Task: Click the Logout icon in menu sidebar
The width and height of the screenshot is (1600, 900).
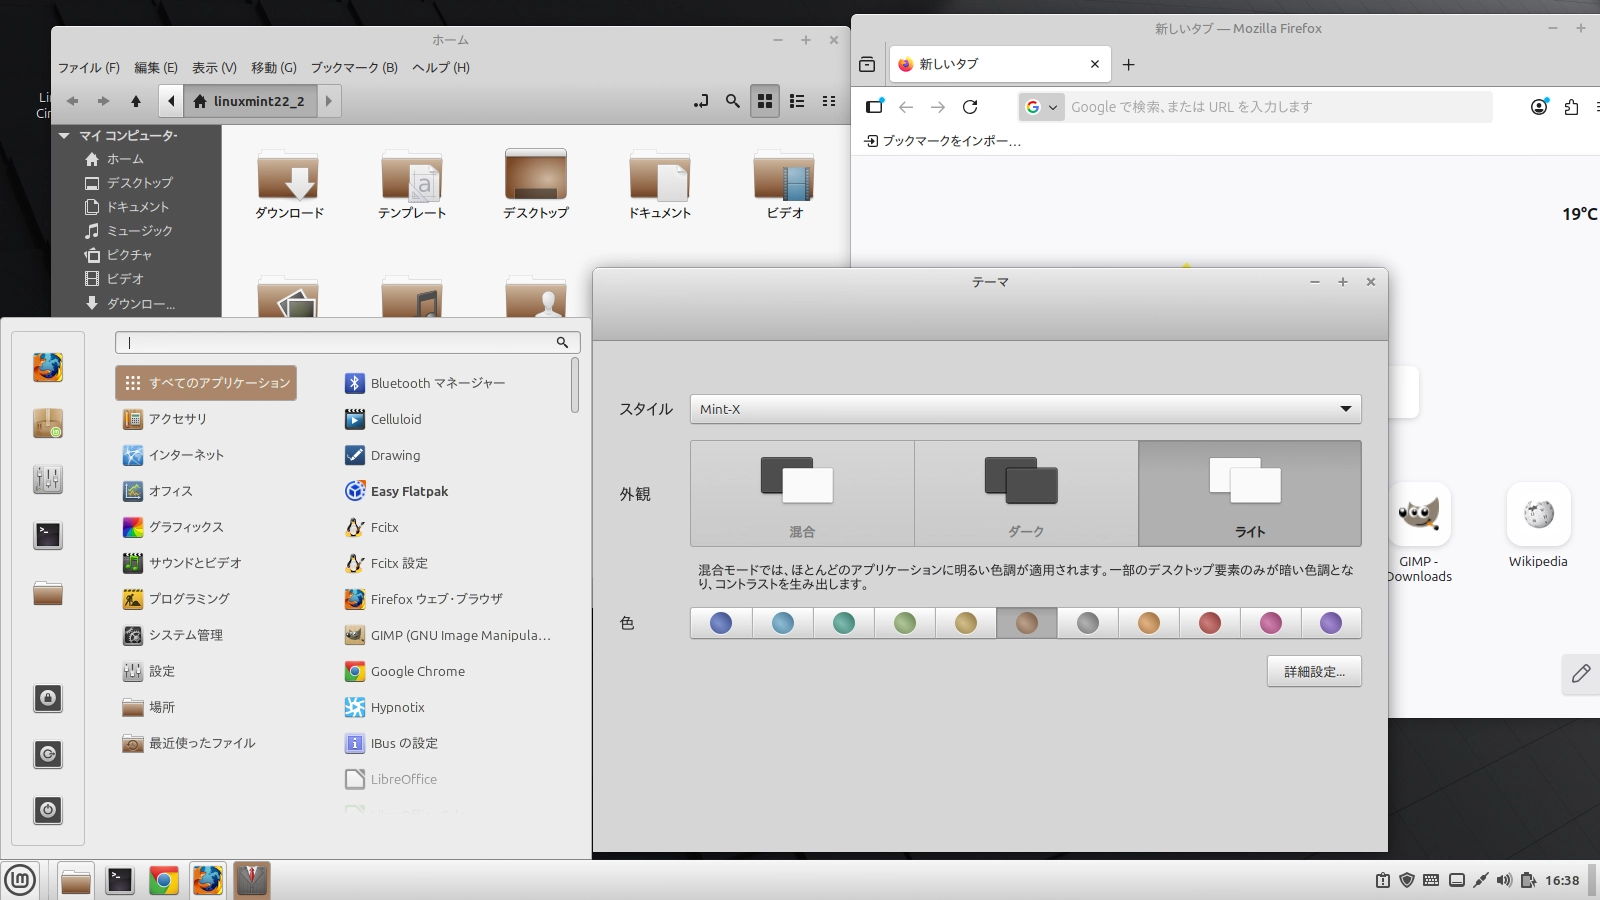Action: click(47, 754)
